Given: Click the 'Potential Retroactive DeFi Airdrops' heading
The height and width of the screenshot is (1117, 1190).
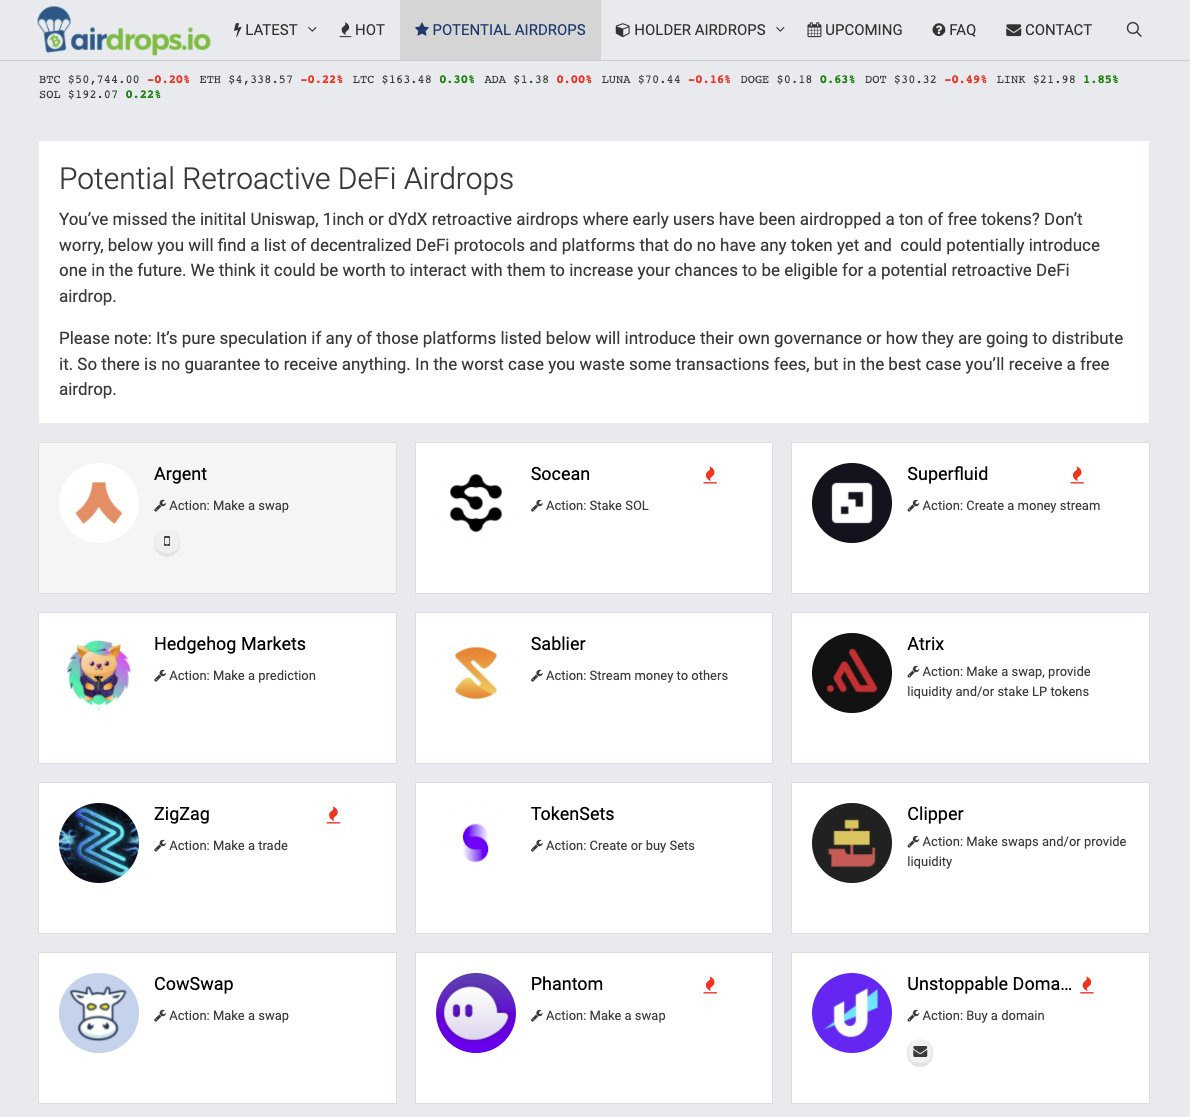Looking at the screenshot, I should click(286, 179).
